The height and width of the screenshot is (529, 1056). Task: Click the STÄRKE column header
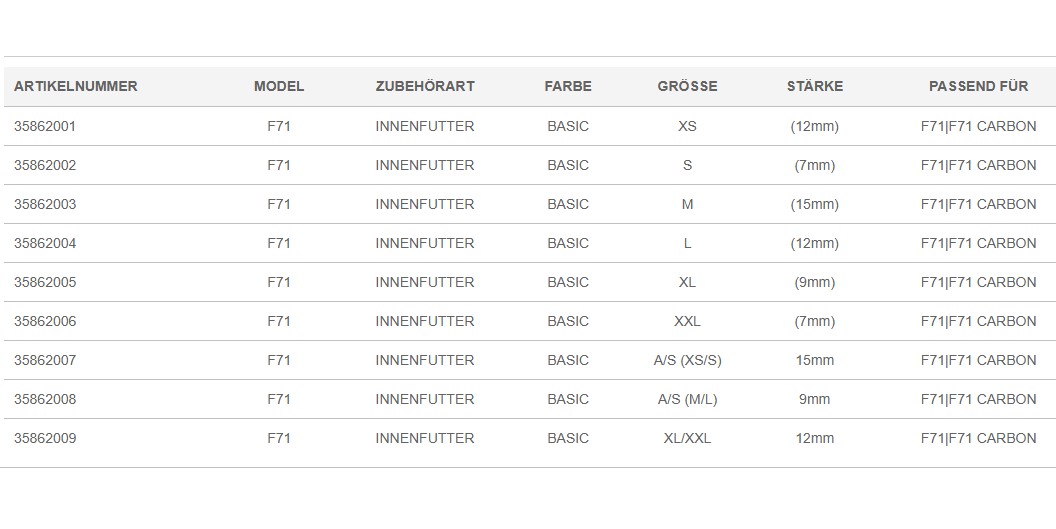coord(815,86)
